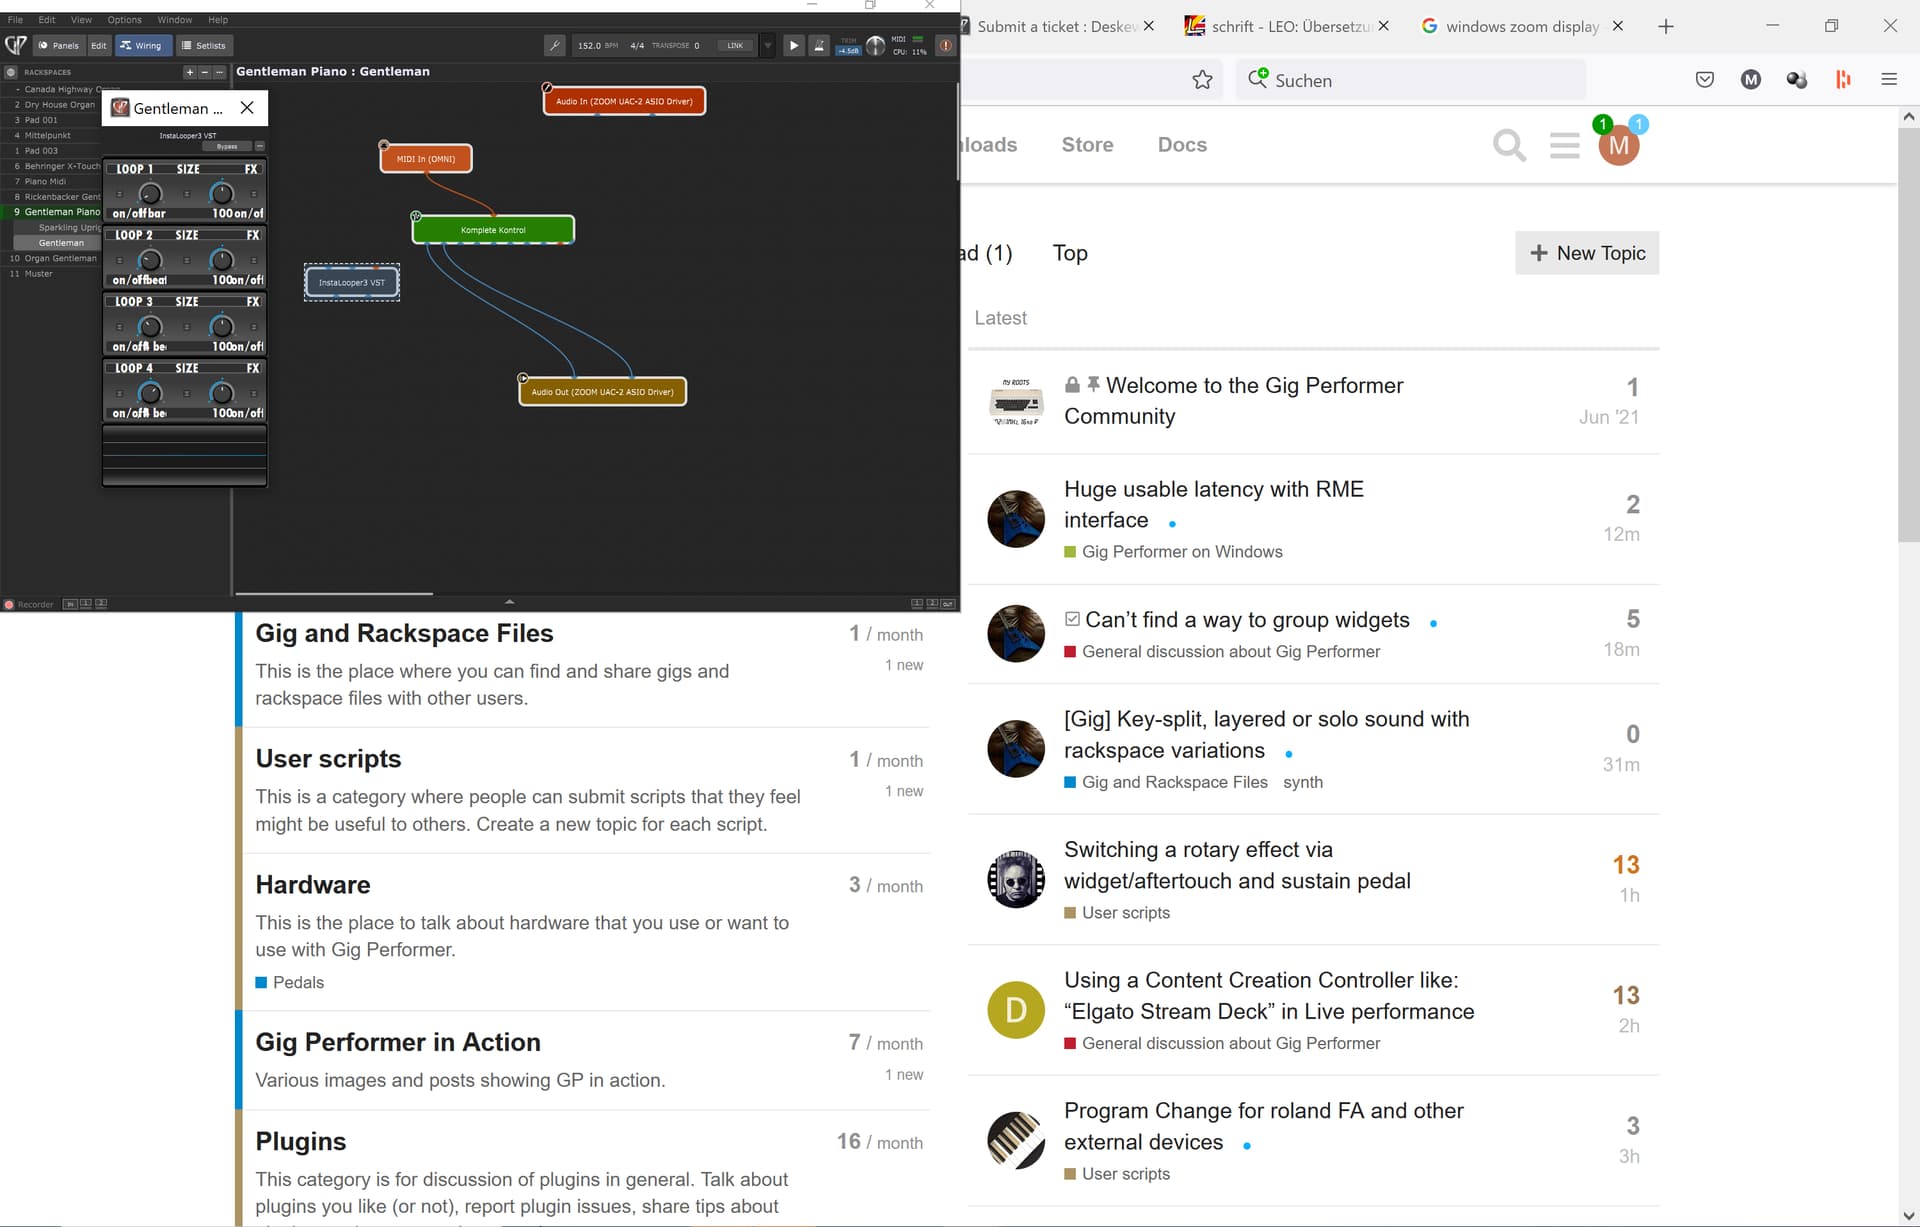Screen dimensions: 1920x1227
Task: Click the orange extension icon in Firefox toolbar
Action: (x=1843, y=80)
